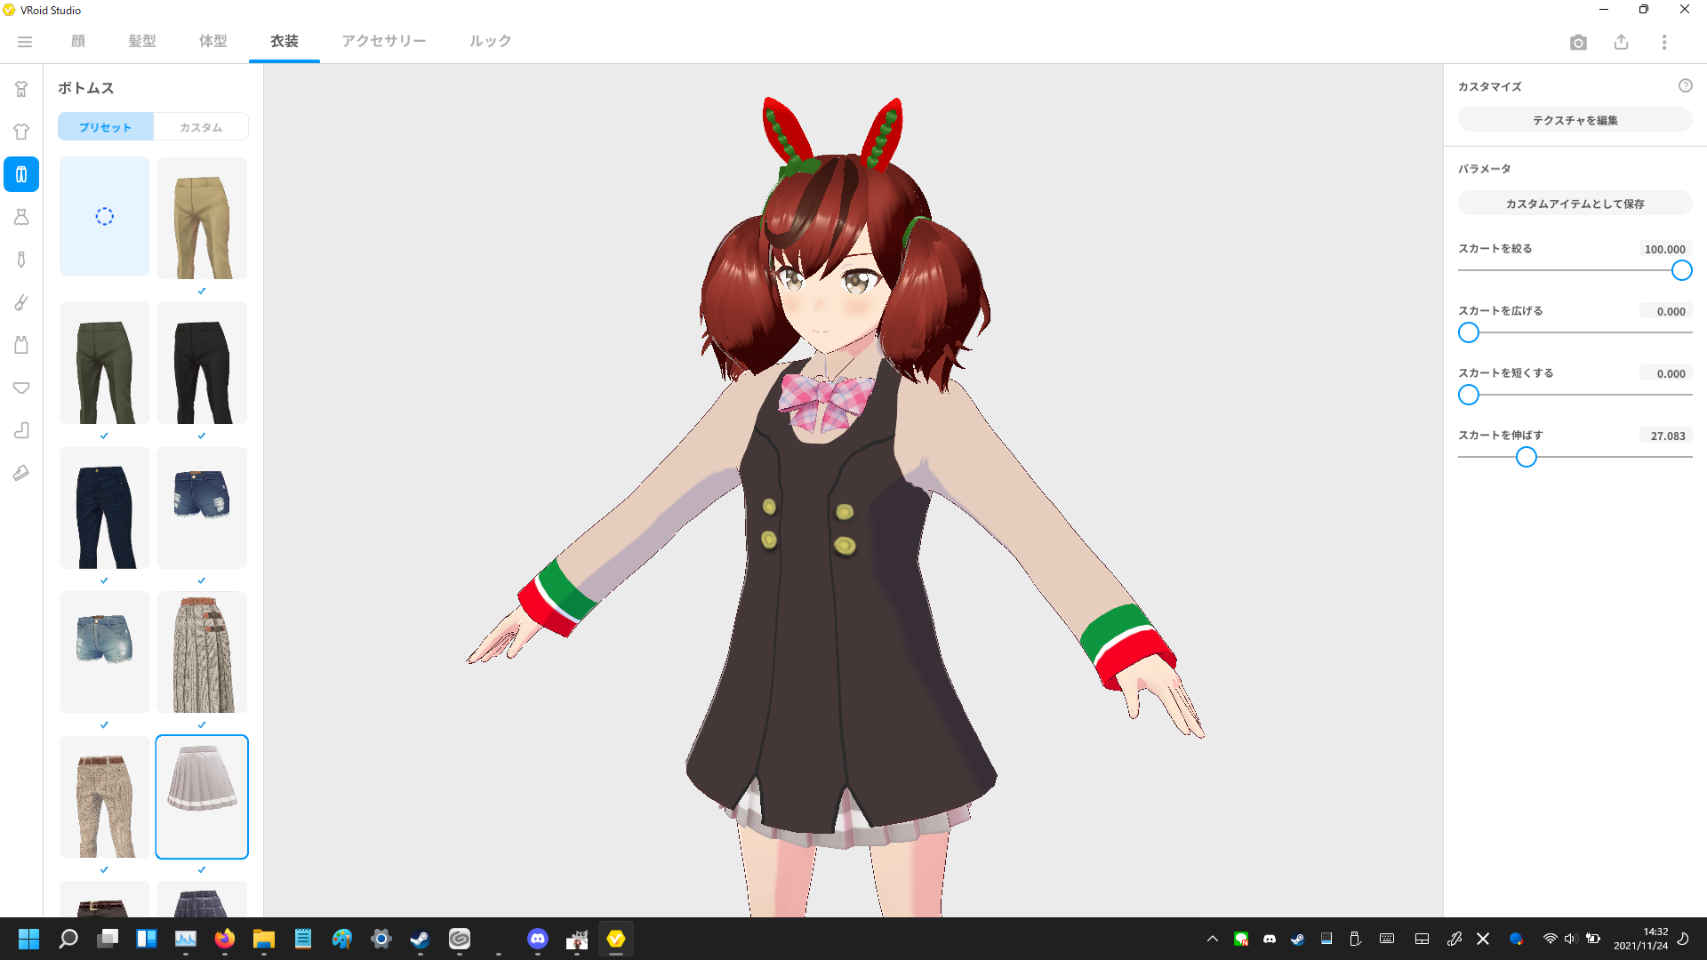
Task: Click the customize help question mark icon
Action: 1685,86
